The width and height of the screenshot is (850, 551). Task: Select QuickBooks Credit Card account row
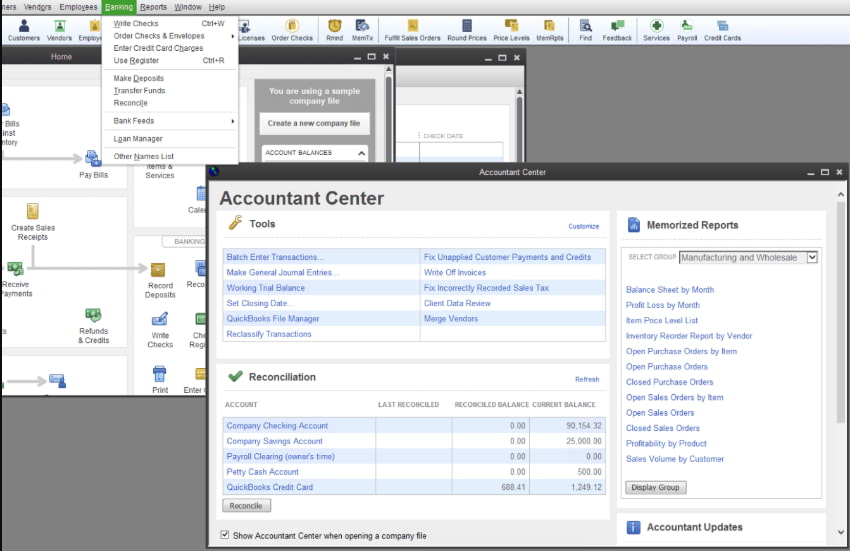tap(414, 487)
